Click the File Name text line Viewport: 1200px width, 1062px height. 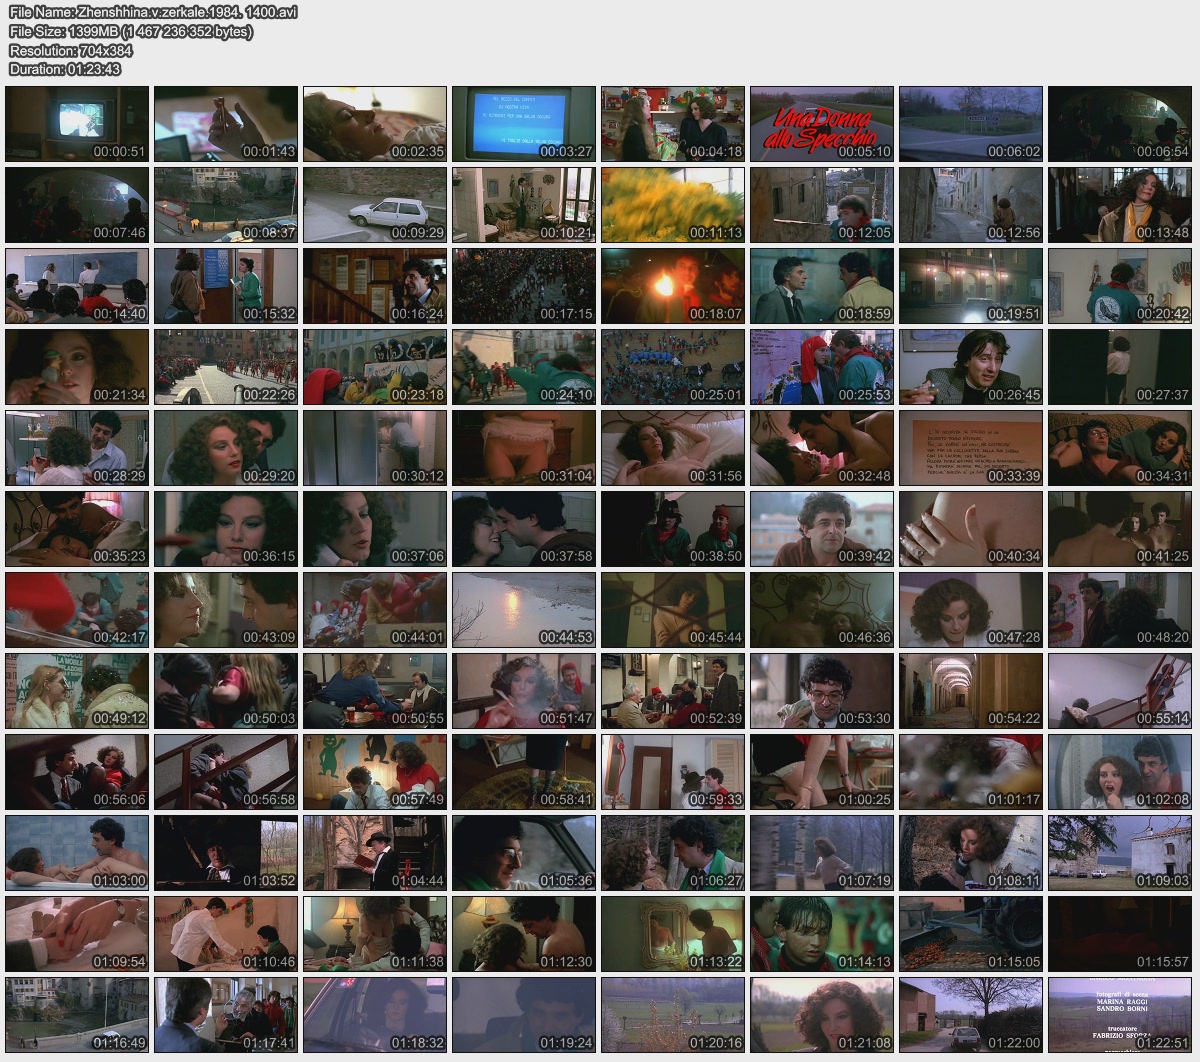[153, 12]
